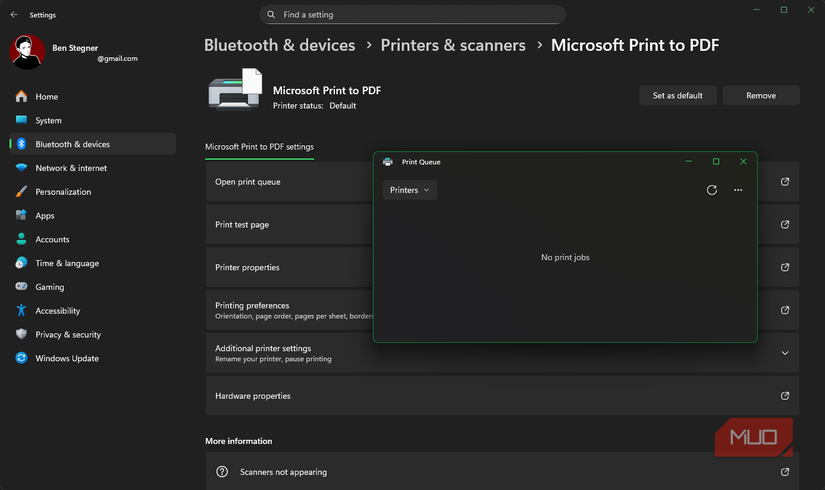
Task: Click external link icon for Hardware properties
Action: click(784, 396)
